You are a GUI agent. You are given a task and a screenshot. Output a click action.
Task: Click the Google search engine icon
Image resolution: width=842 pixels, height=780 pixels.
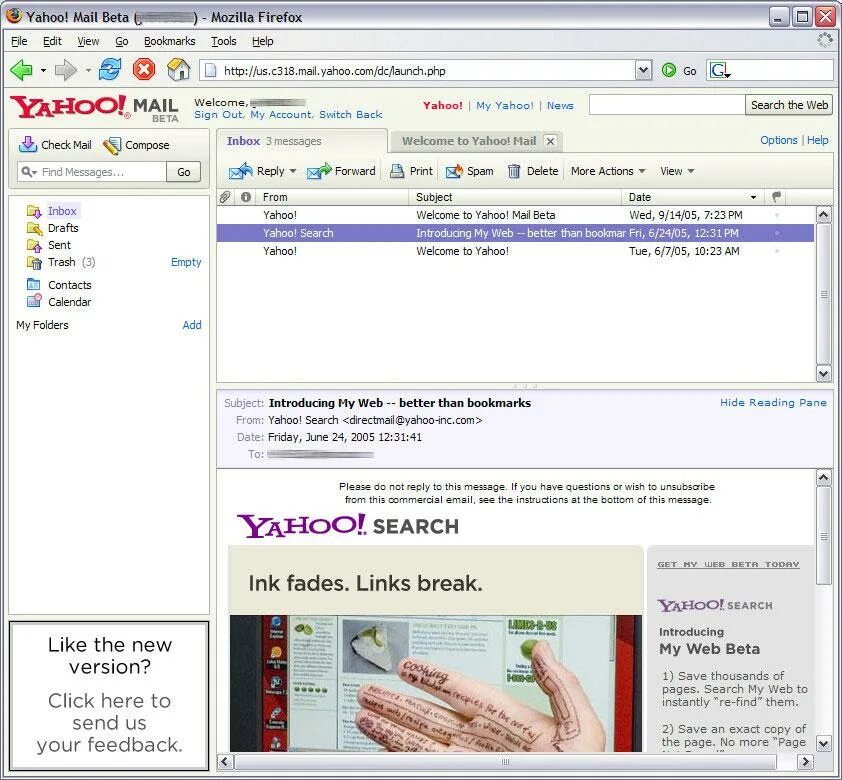click(720, 70)
